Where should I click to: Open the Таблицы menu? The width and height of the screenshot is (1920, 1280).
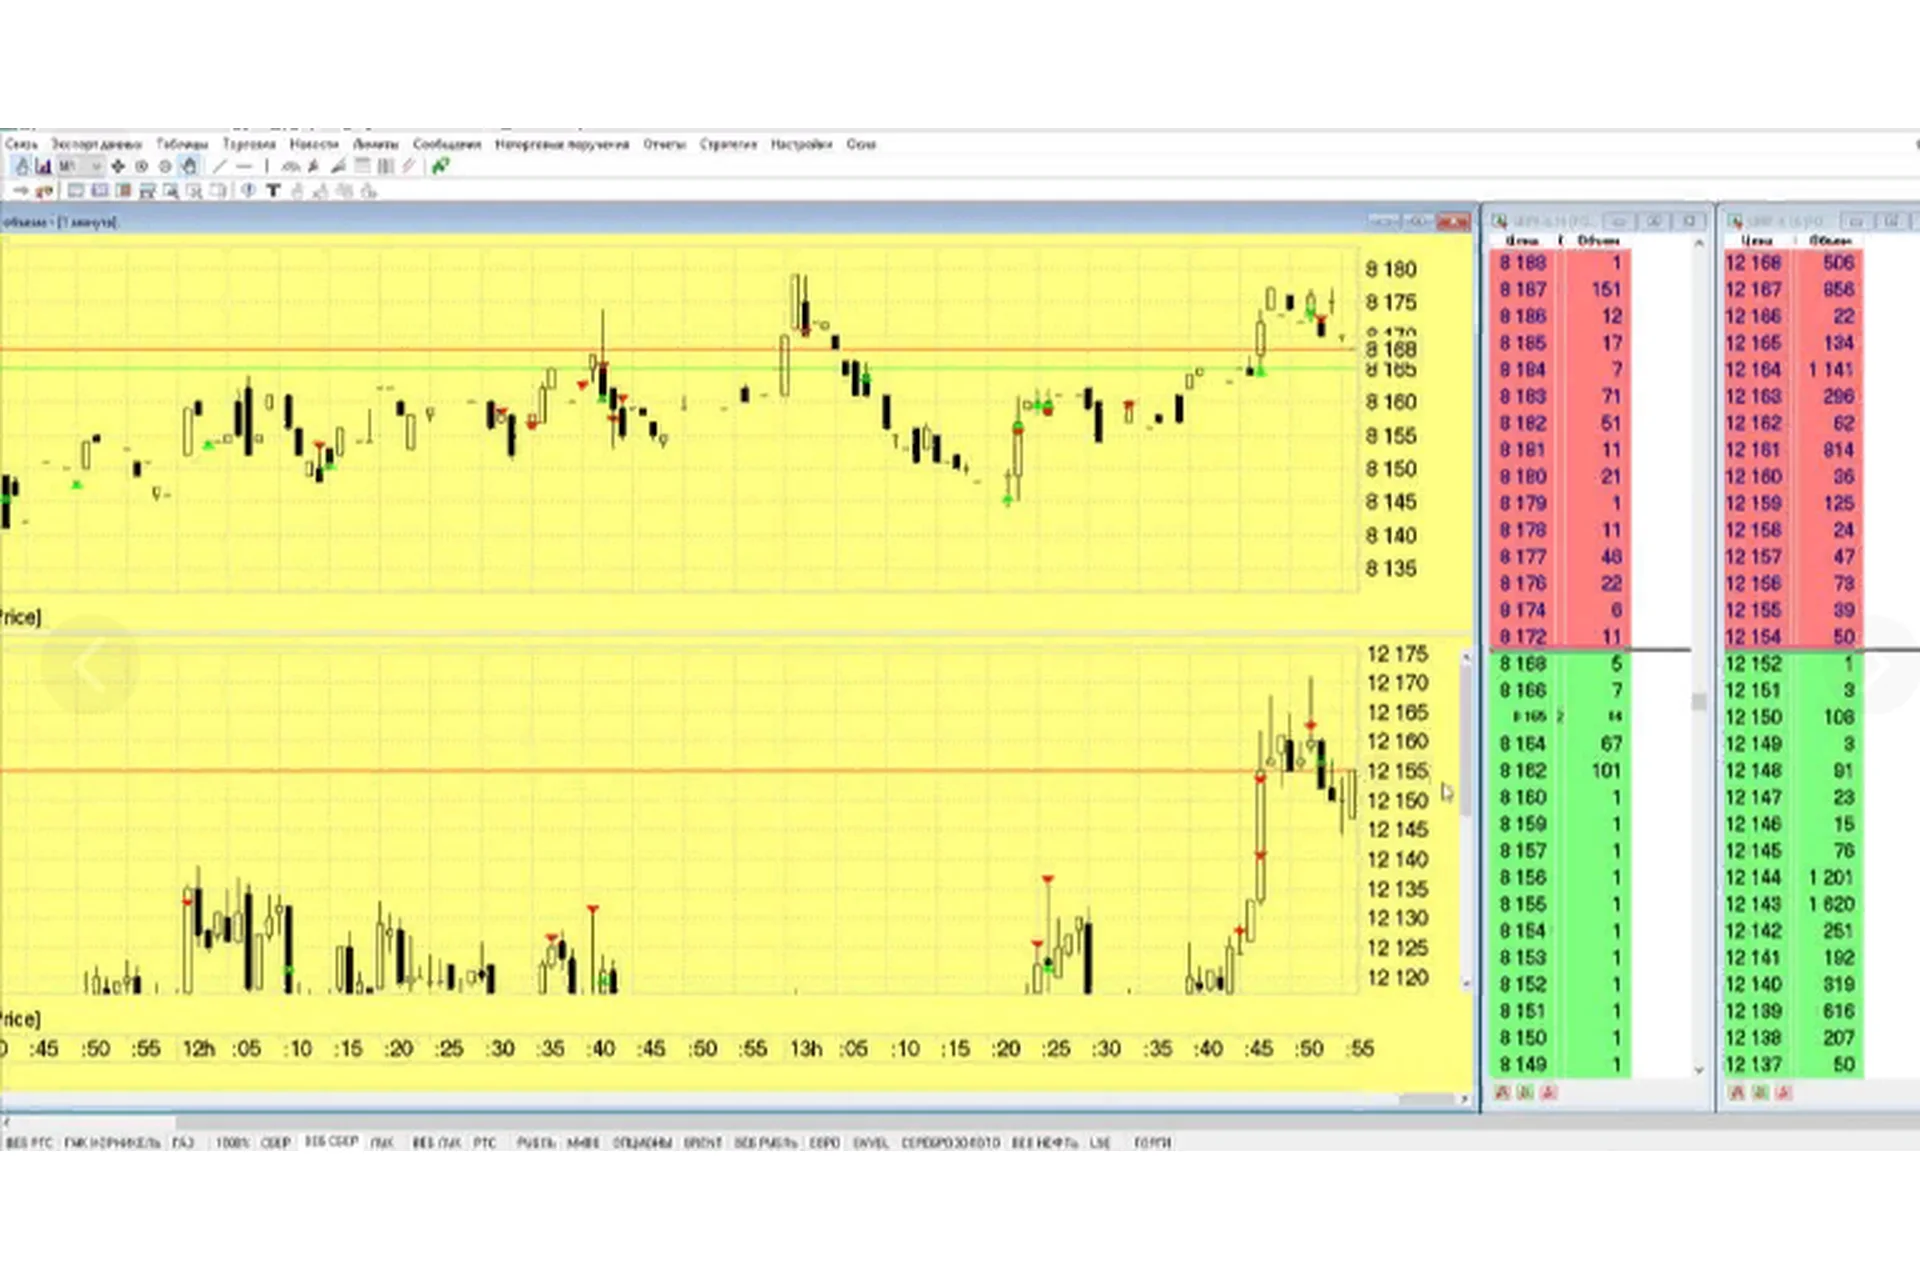(x=182, y=144)
